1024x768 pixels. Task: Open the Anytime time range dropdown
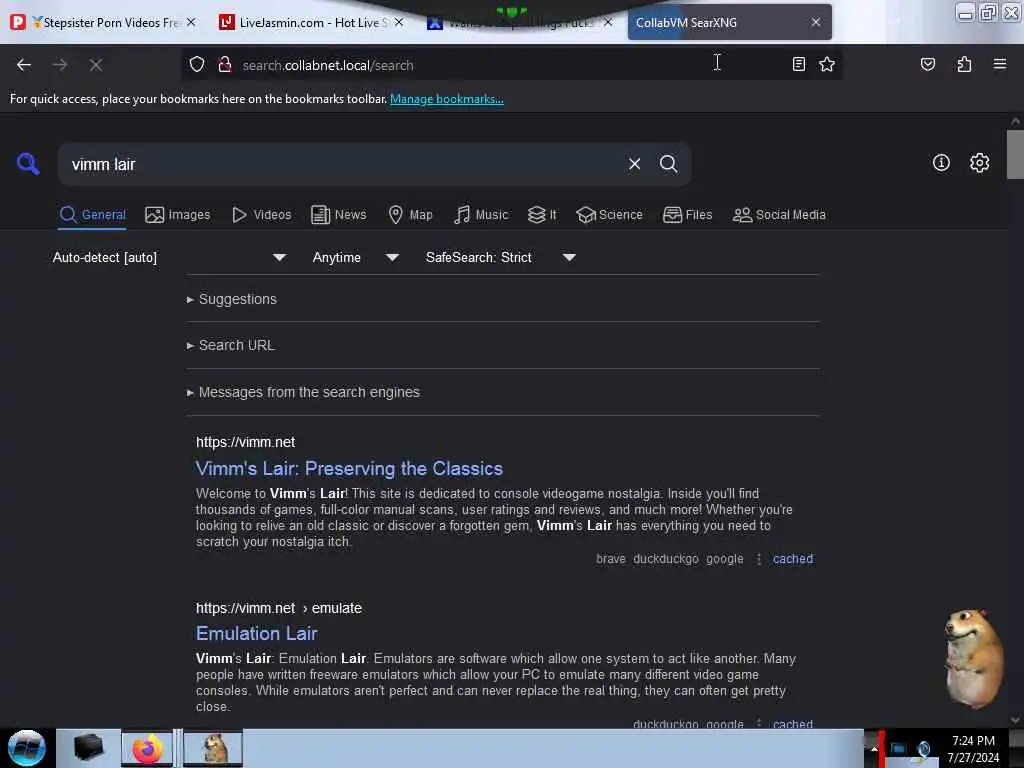[355, 257]
